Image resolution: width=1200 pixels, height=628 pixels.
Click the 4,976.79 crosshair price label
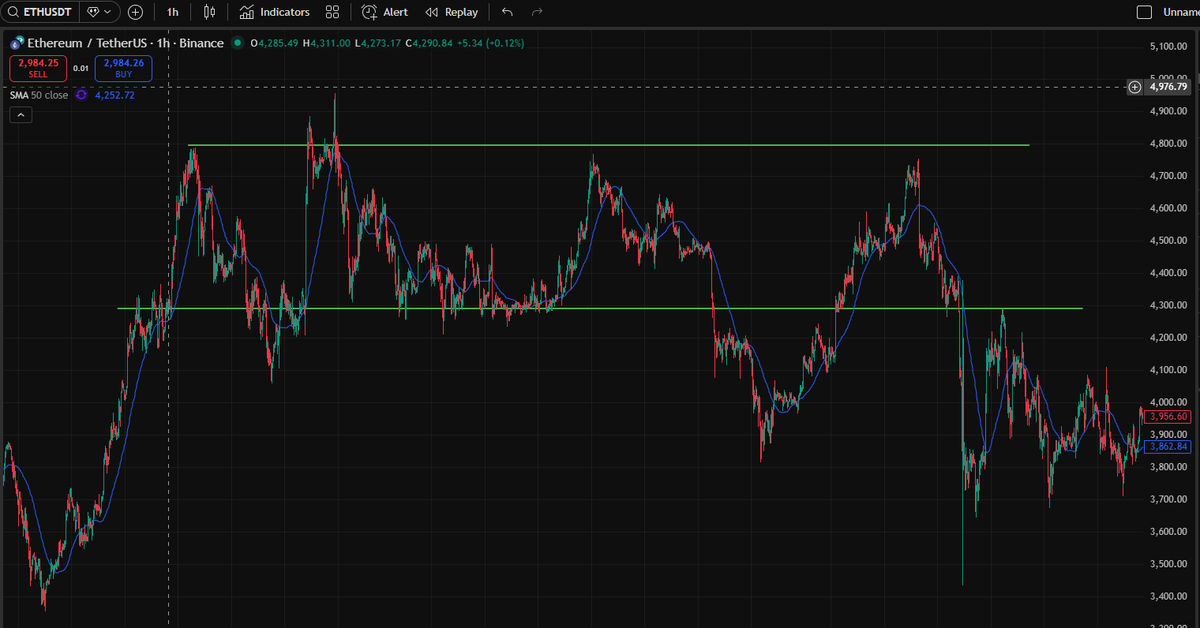tap(1167, 87)
